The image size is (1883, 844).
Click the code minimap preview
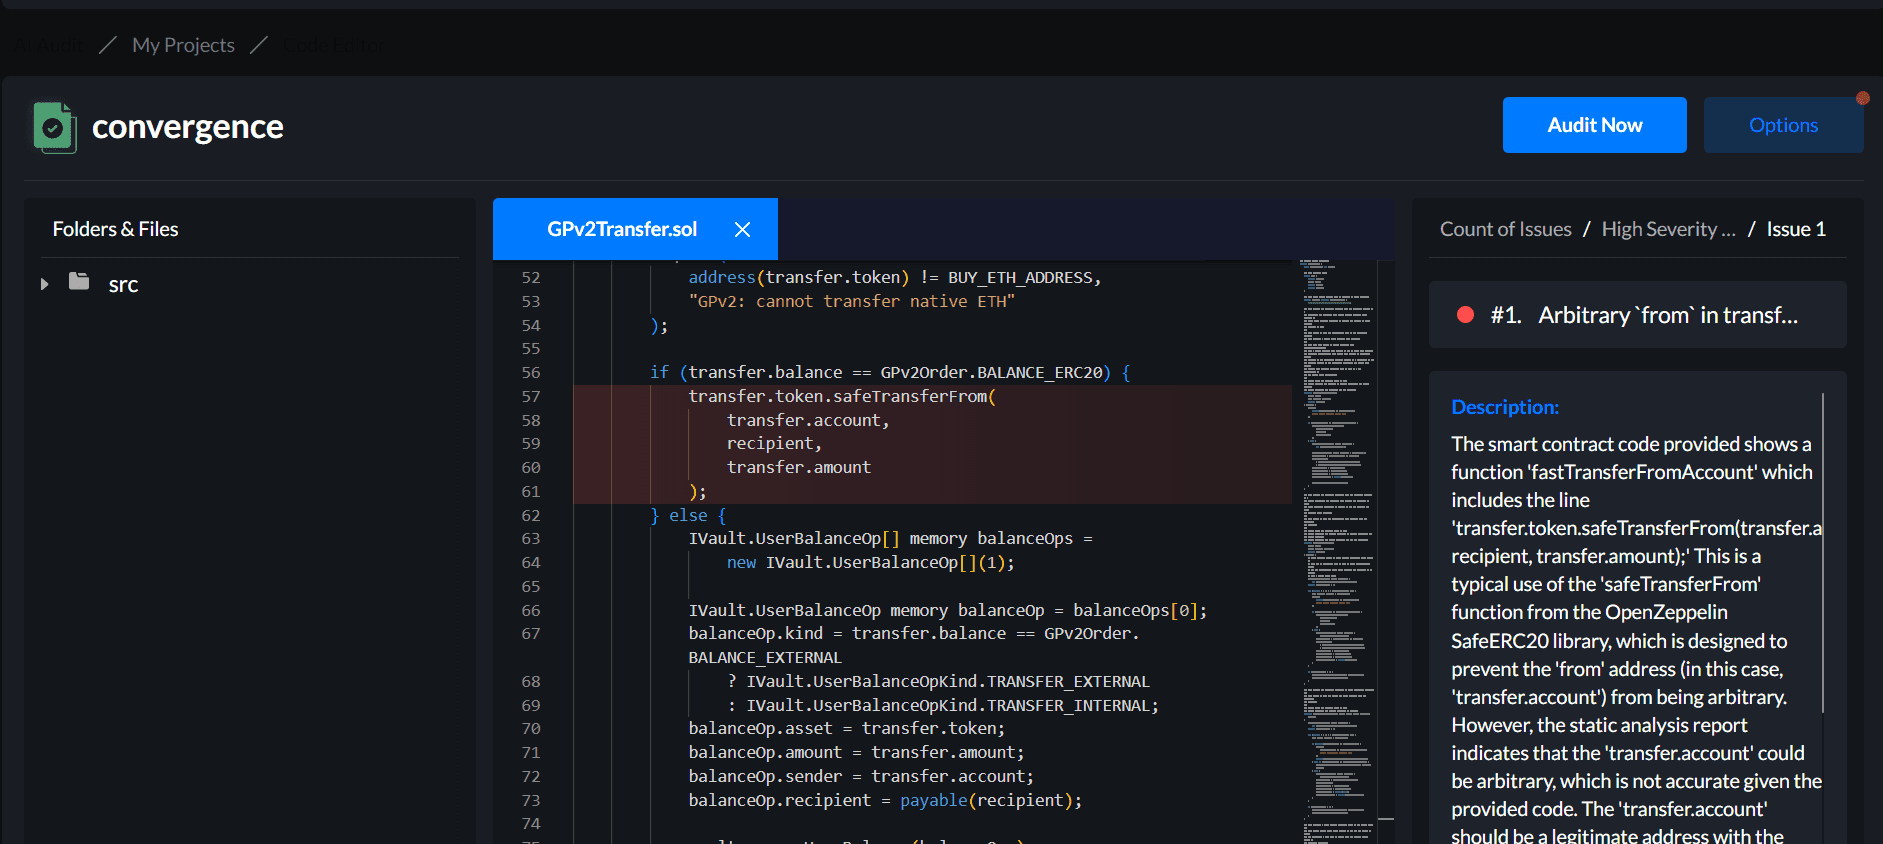(1337, 550)
